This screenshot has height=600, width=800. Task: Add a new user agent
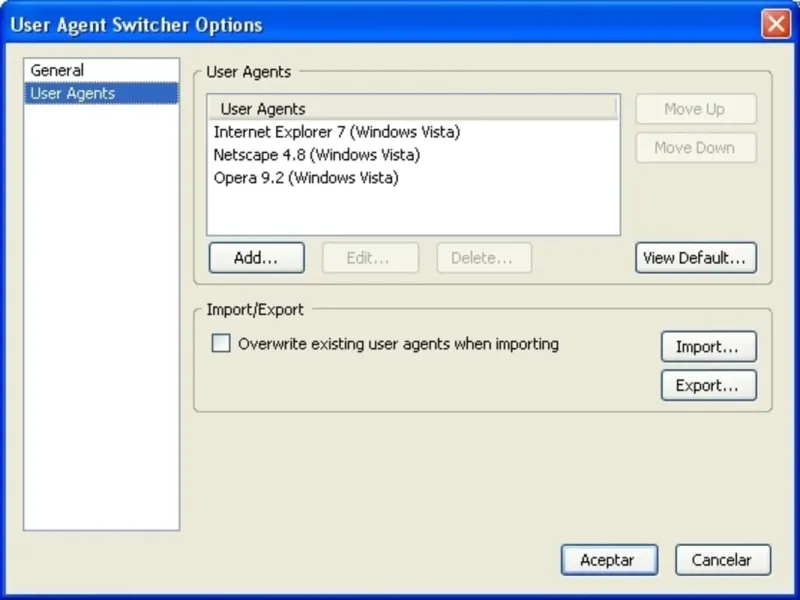pyautogui.click(x=257, y=258)
